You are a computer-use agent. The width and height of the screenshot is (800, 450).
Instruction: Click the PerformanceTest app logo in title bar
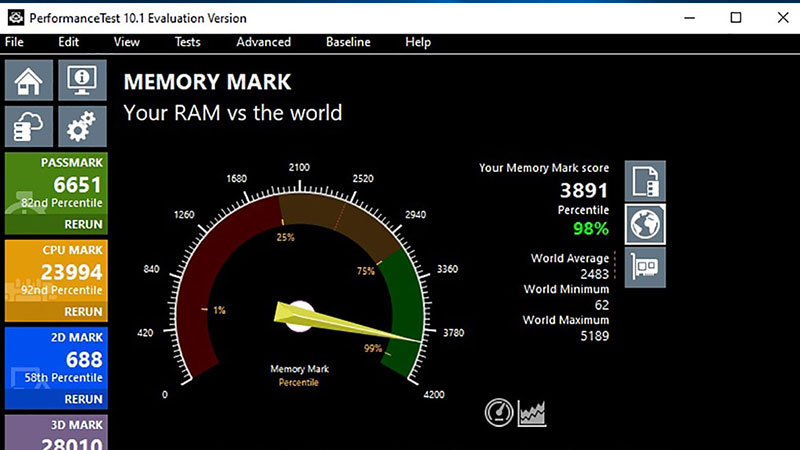point(16,18)
